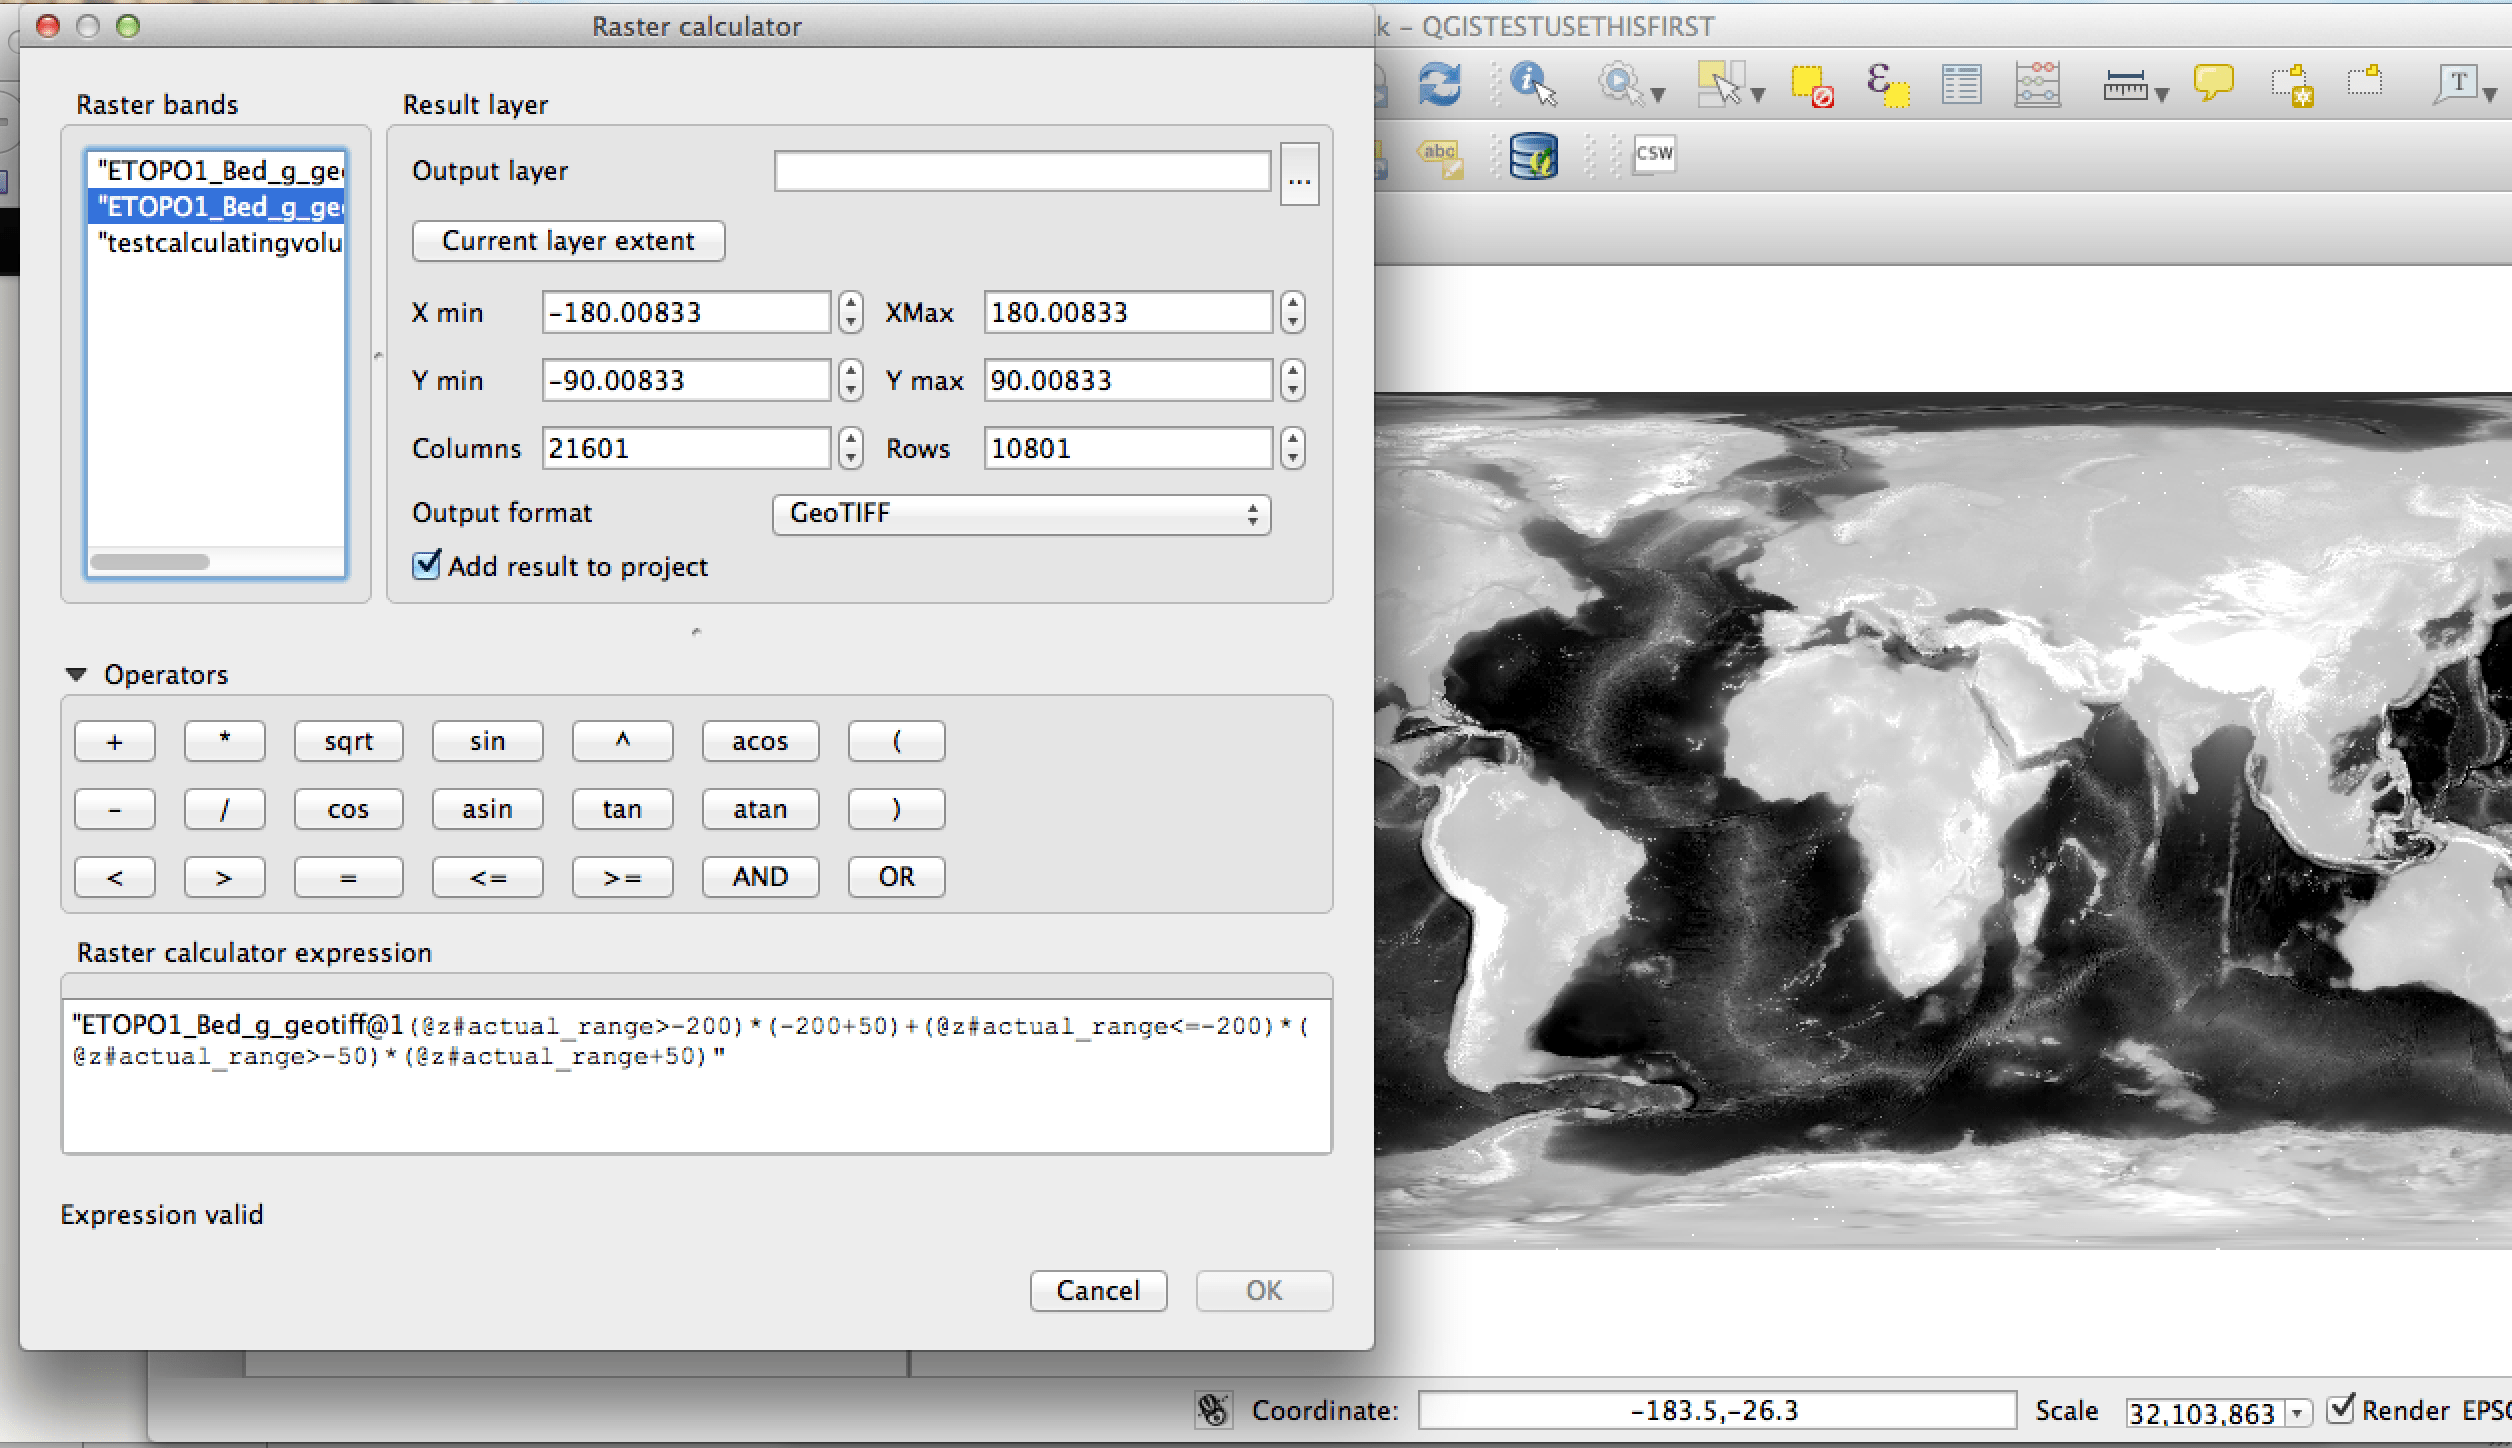Open the CSW metadata search icon
Viewport: 2512px width, 1448px height.
[x=1654, y=153]
